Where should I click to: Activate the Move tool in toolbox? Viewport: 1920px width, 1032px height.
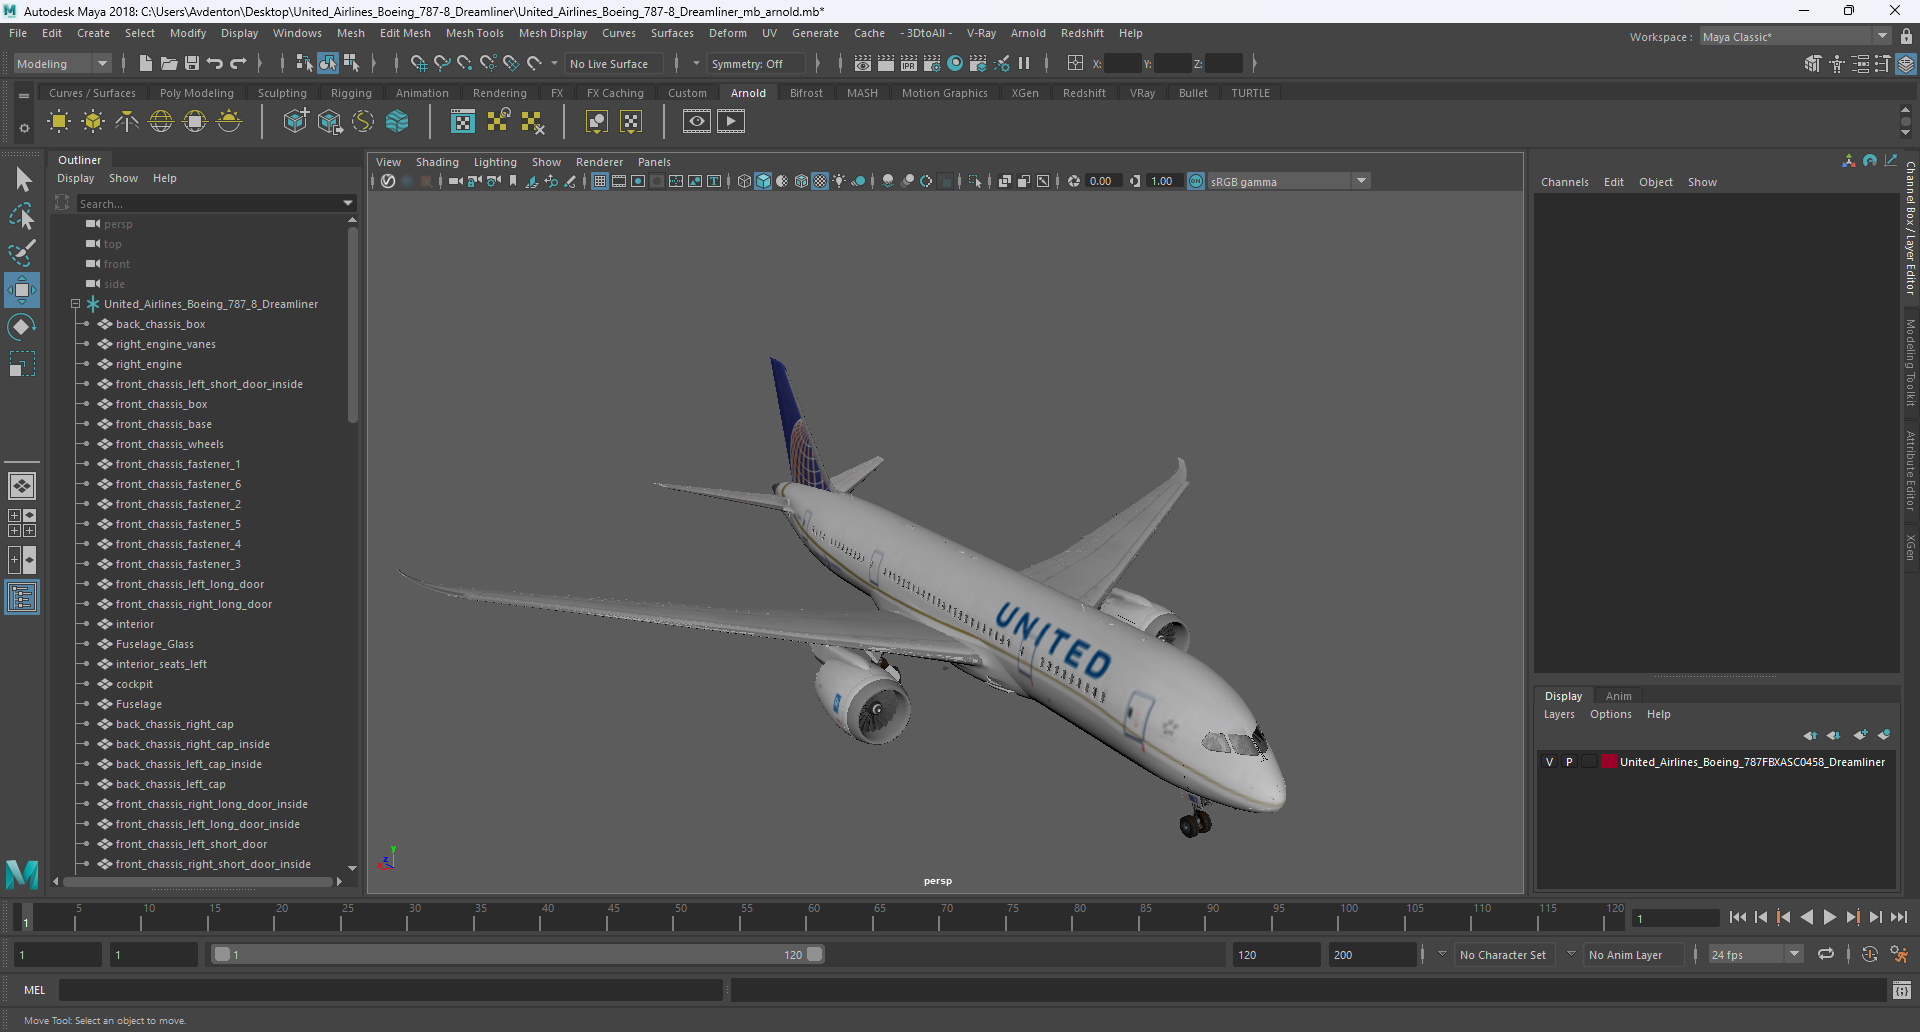[22, 290]
